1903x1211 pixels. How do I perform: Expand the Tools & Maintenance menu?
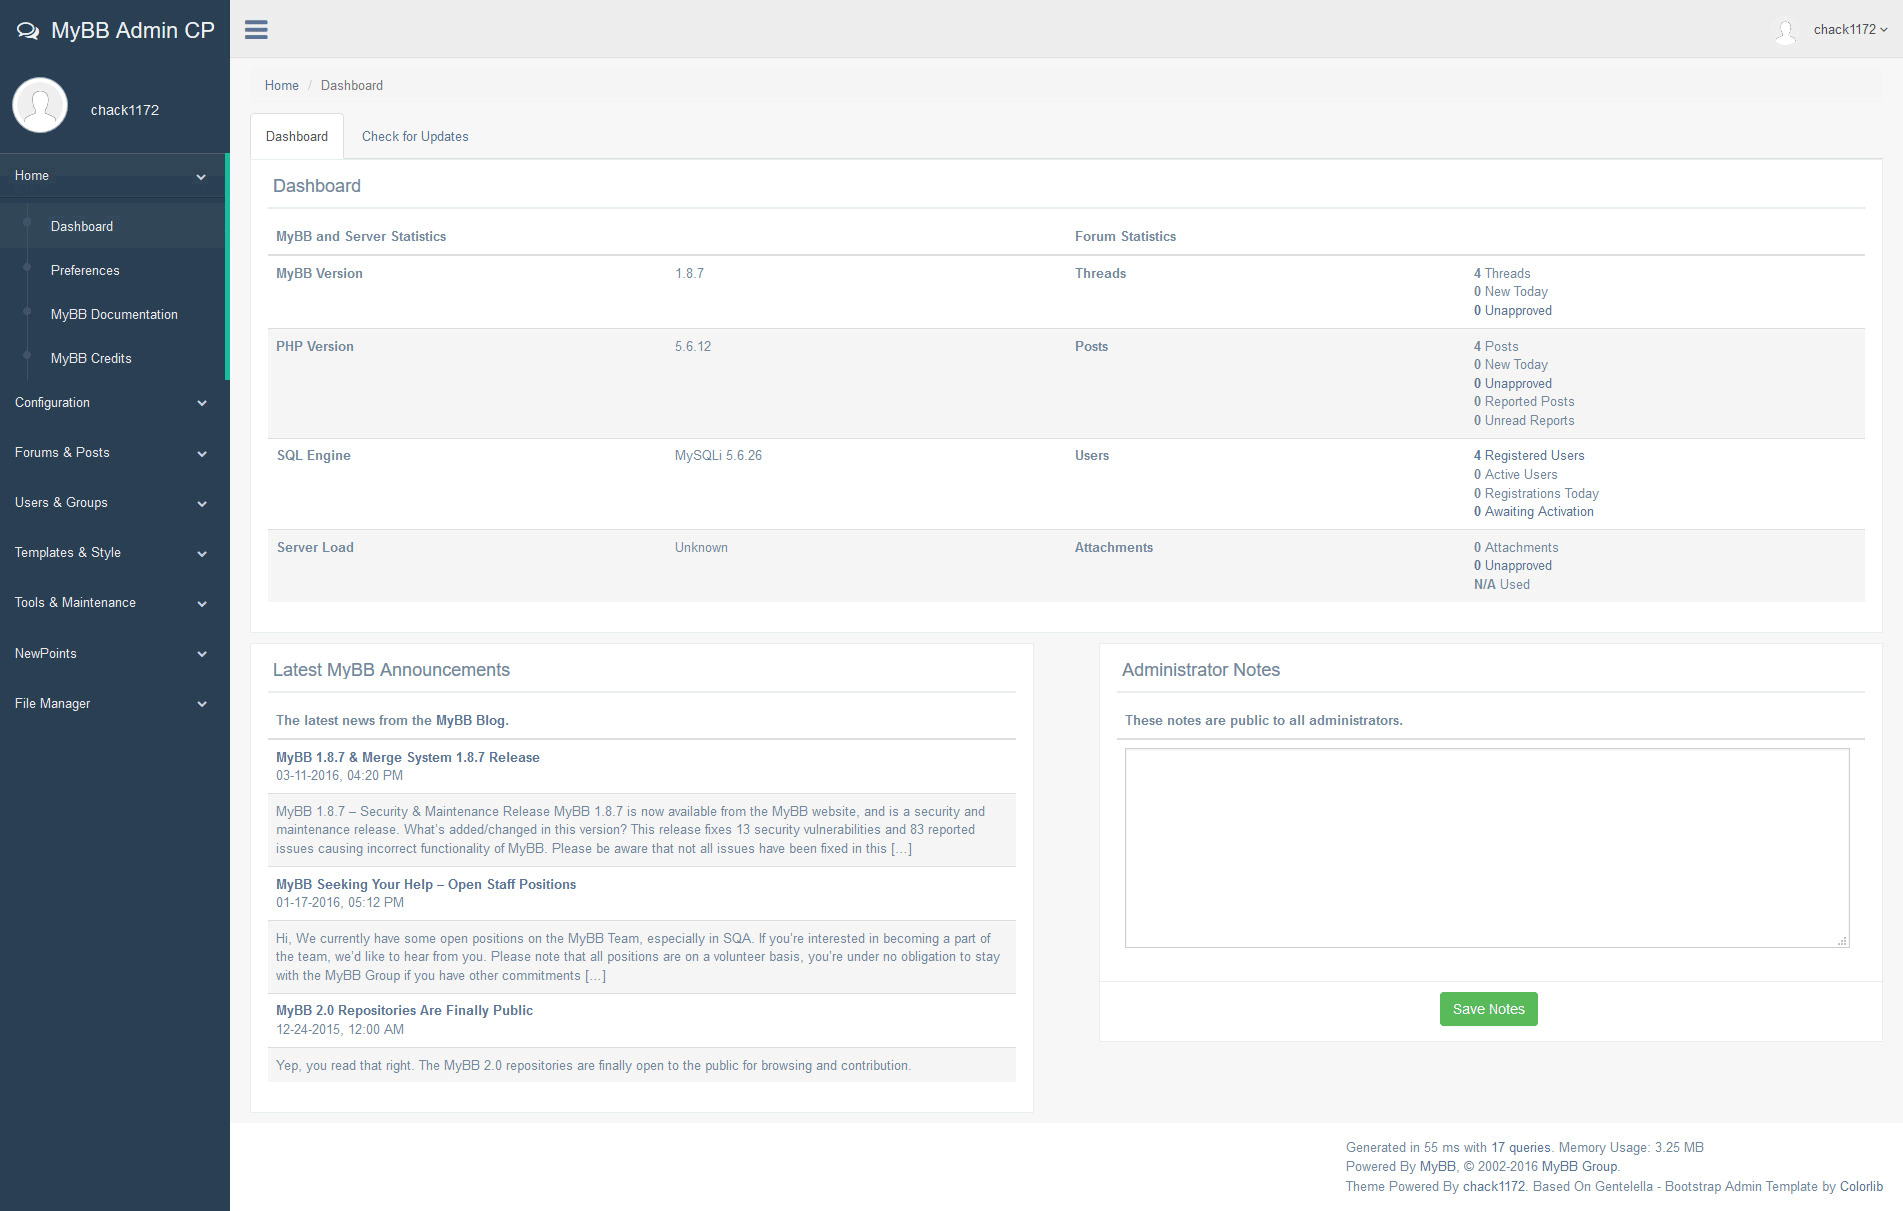pos(113,603)
